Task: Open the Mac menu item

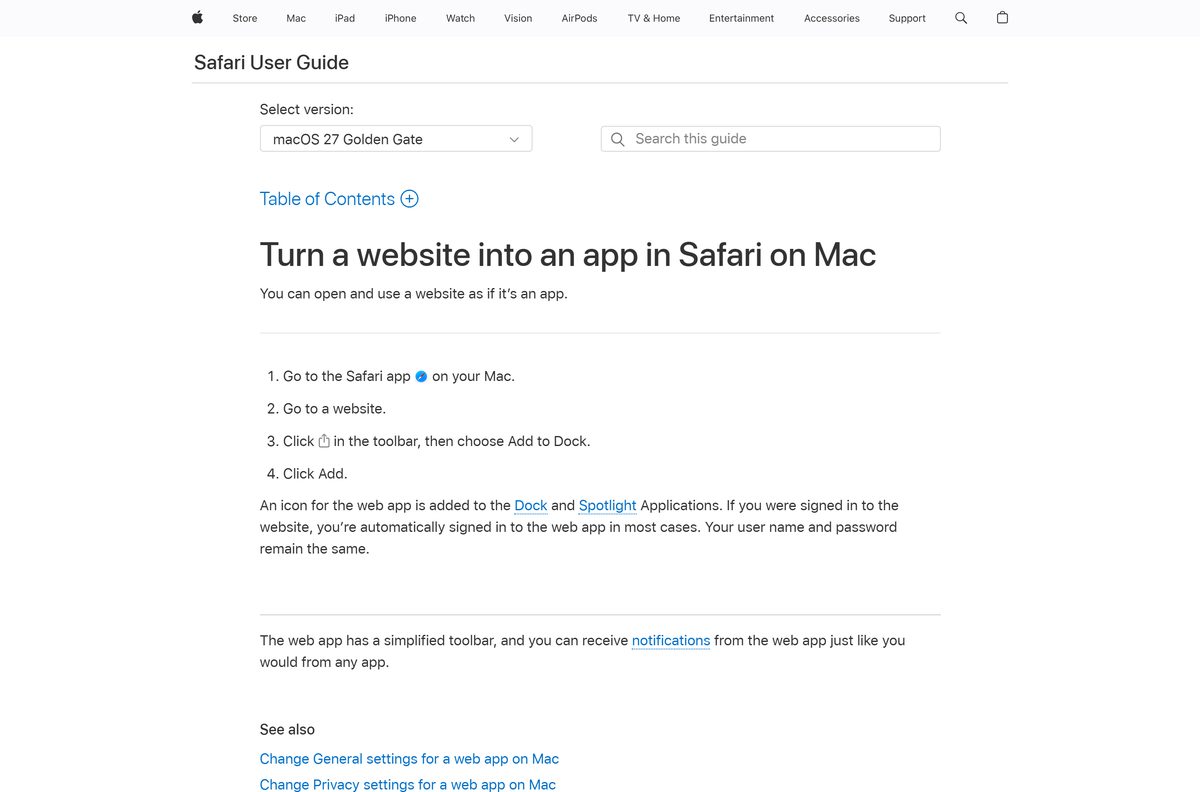Action: coord(296,18)
